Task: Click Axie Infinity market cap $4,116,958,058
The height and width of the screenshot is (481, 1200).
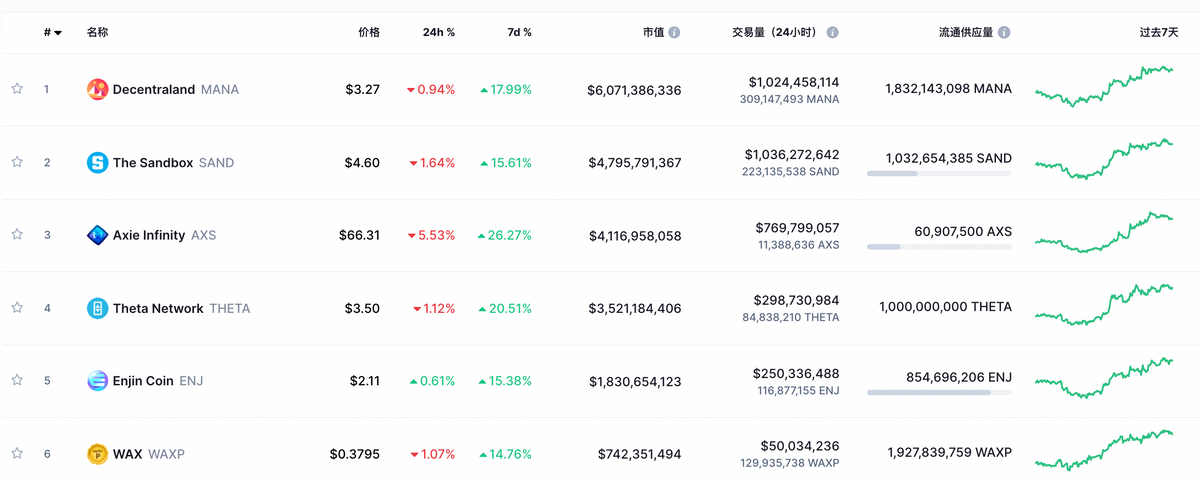Action: click(635, 236)
